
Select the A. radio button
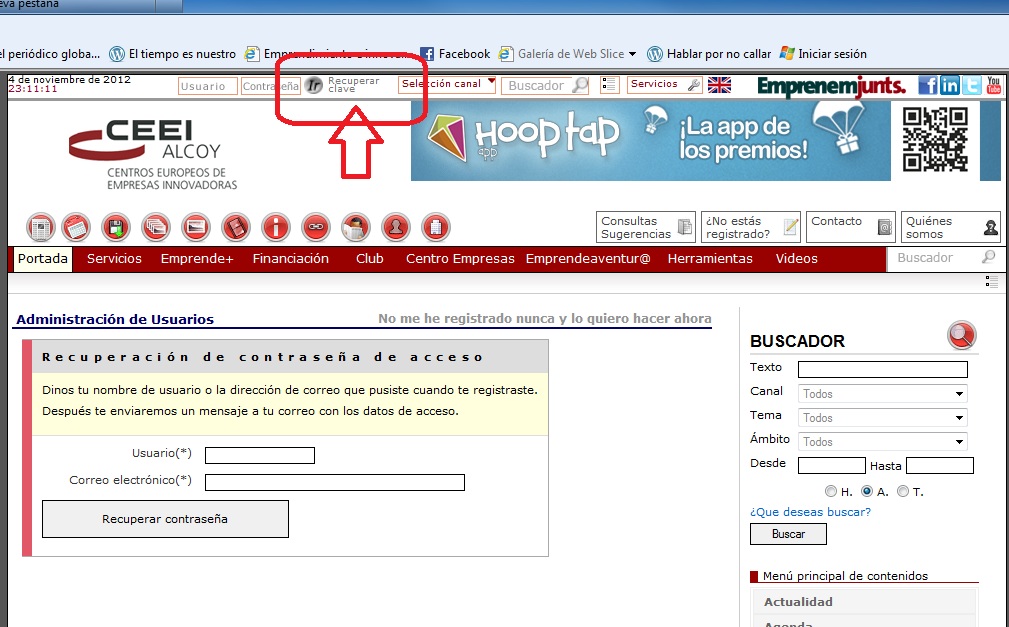click(867, 491)
